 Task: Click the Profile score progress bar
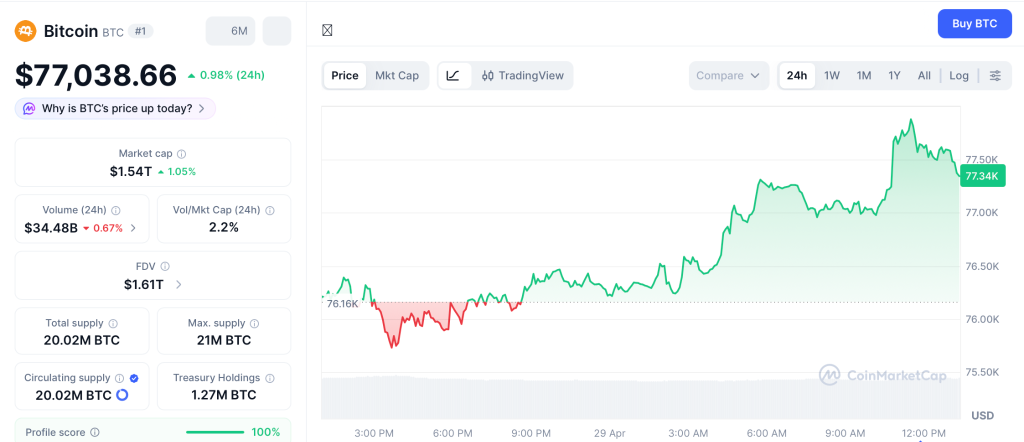(x=215, y=432)
